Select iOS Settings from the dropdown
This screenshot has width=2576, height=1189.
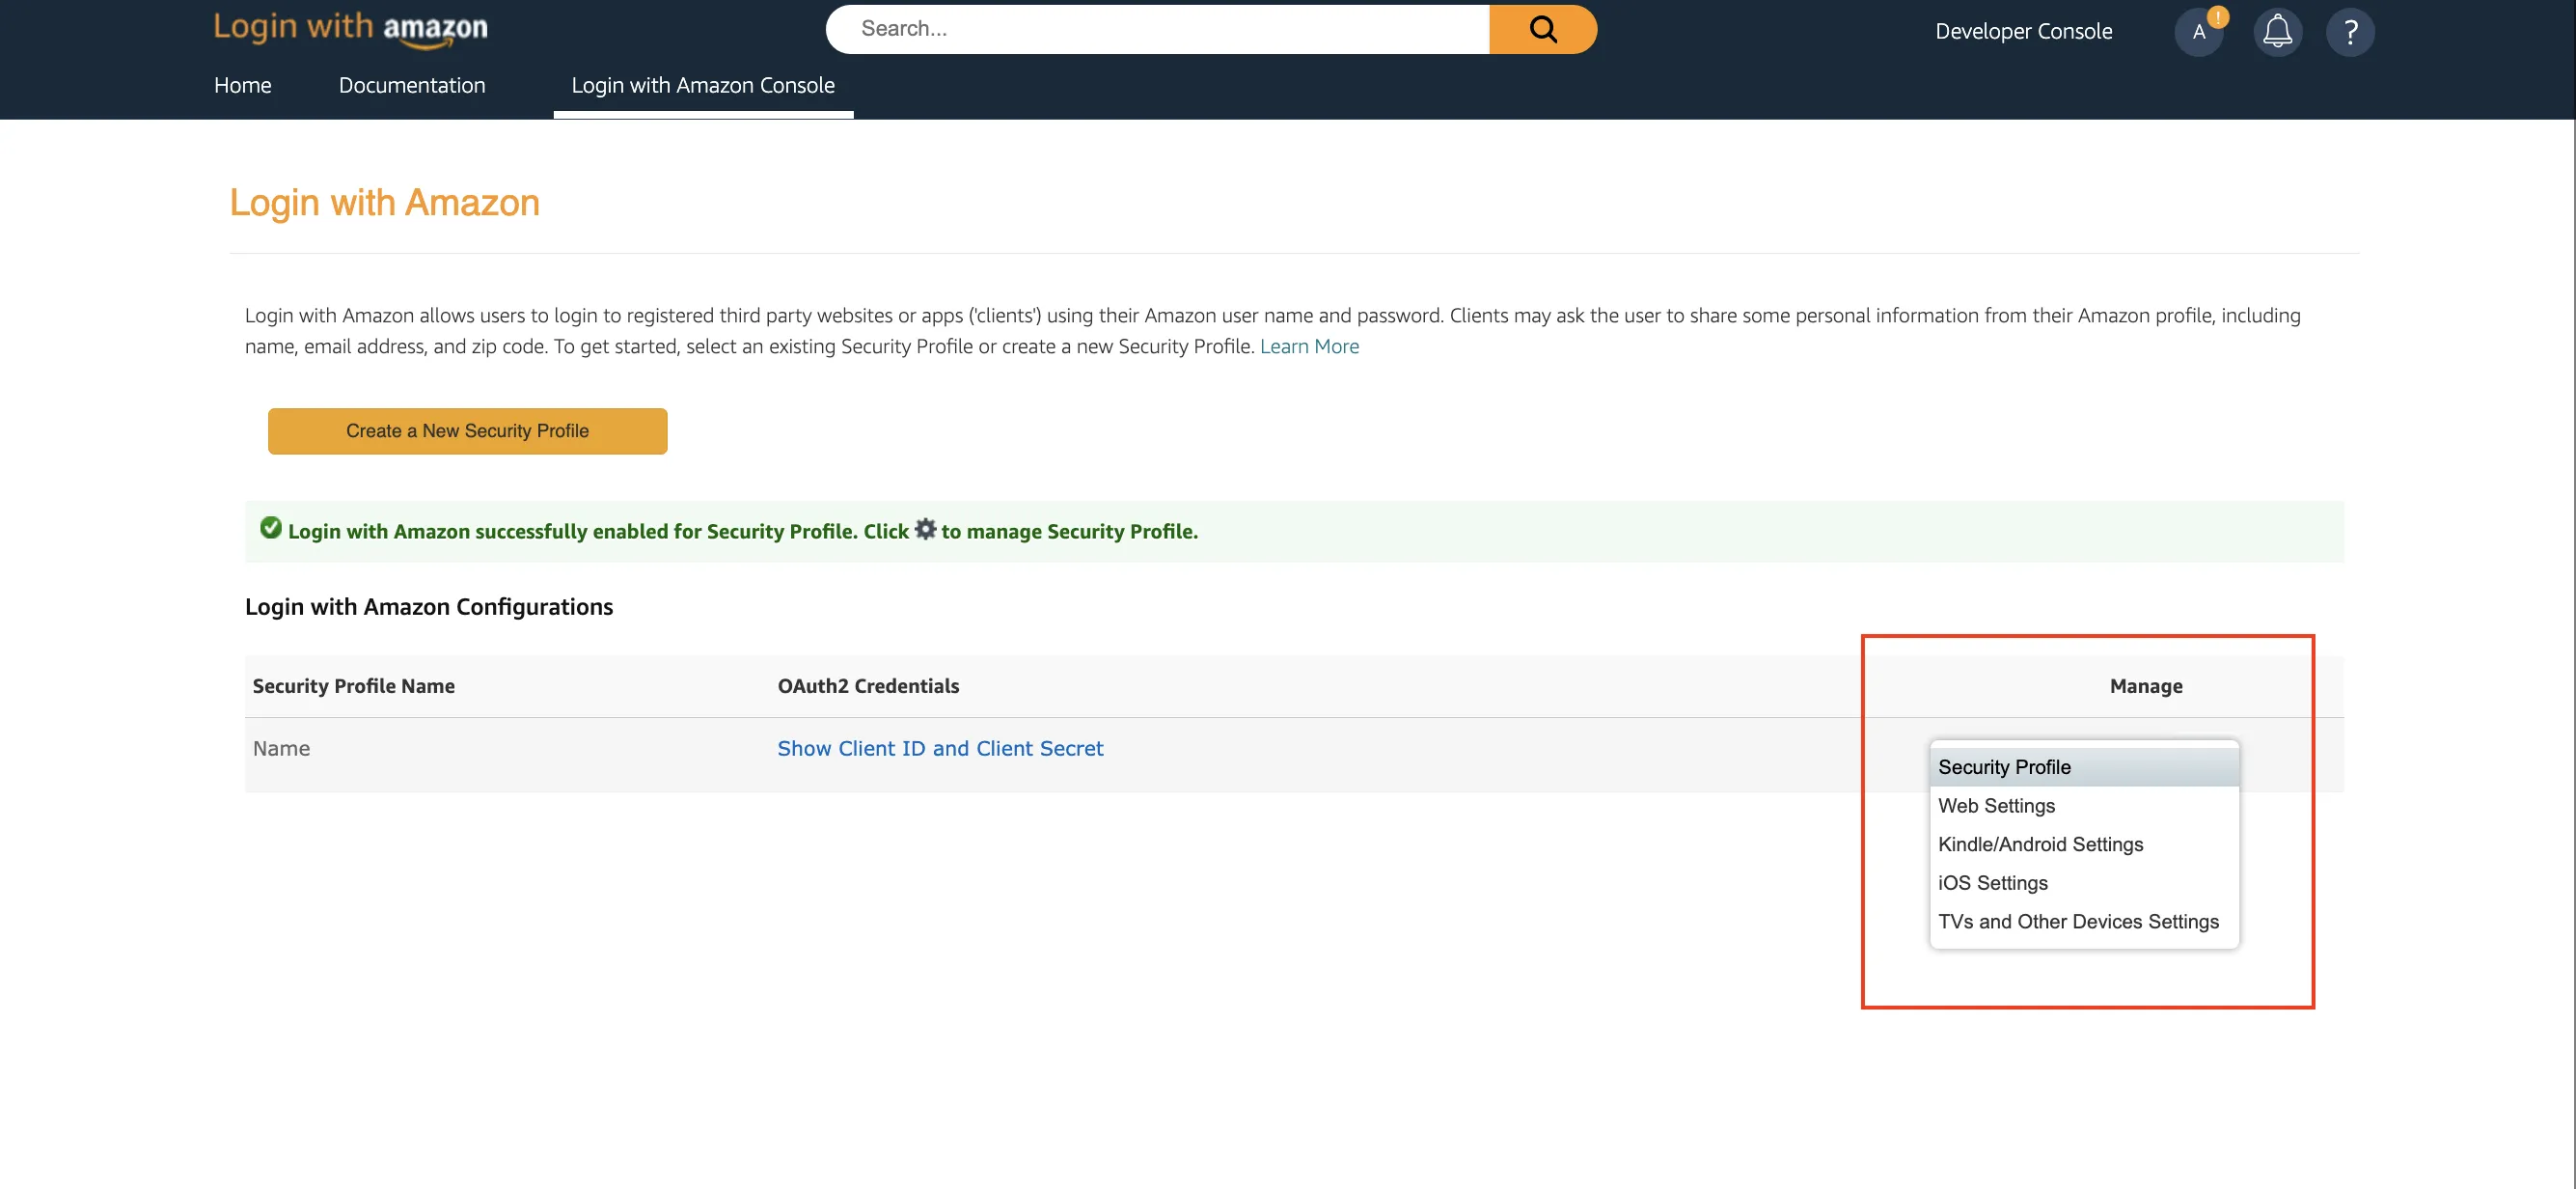(x=1992, y=882)
